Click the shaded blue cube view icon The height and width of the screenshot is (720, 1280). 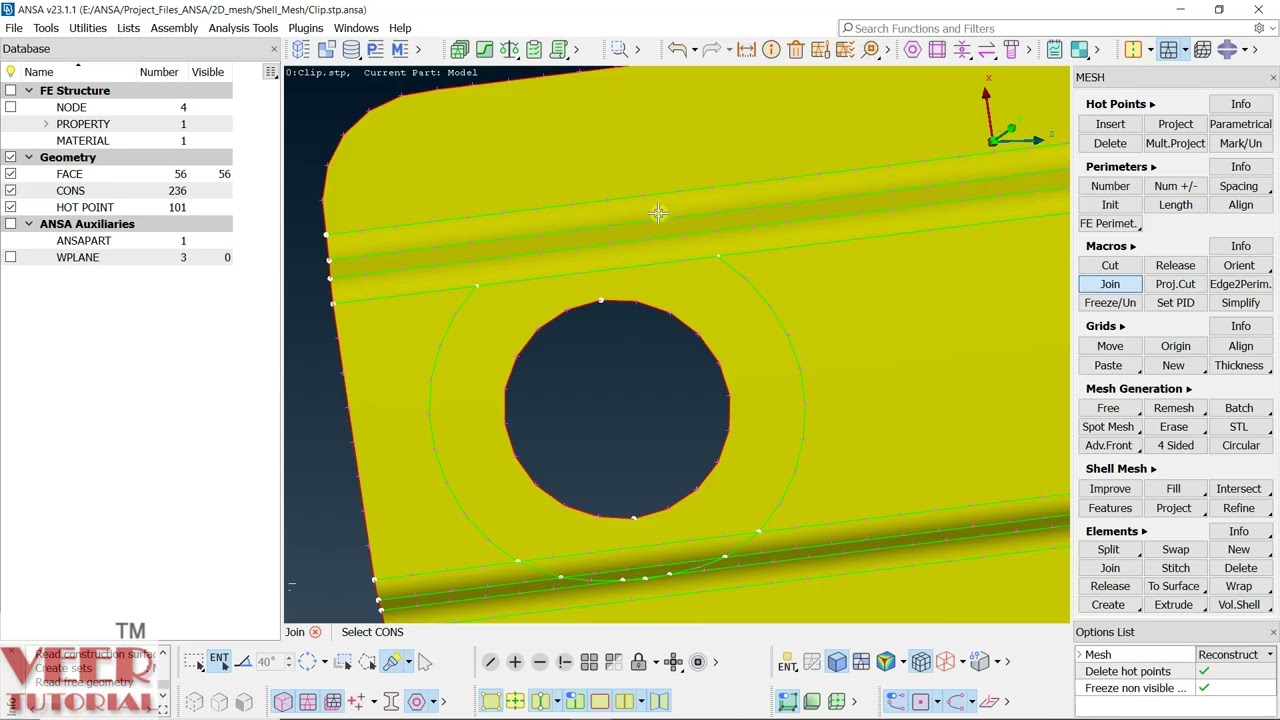point(837,662)
